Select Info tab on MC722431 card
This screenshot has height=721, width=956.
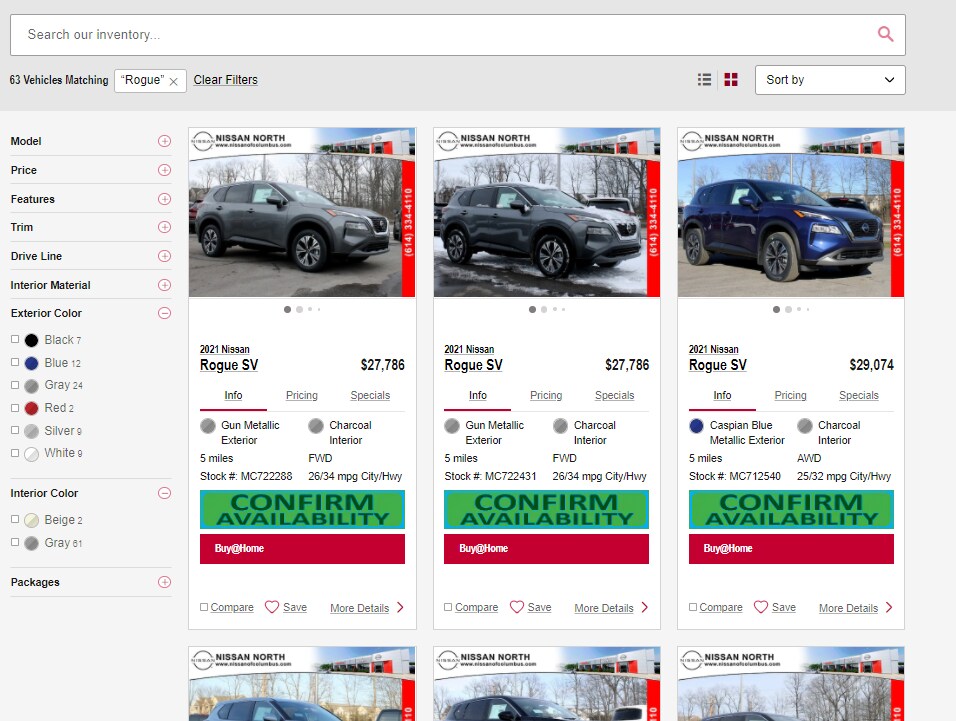478,395
